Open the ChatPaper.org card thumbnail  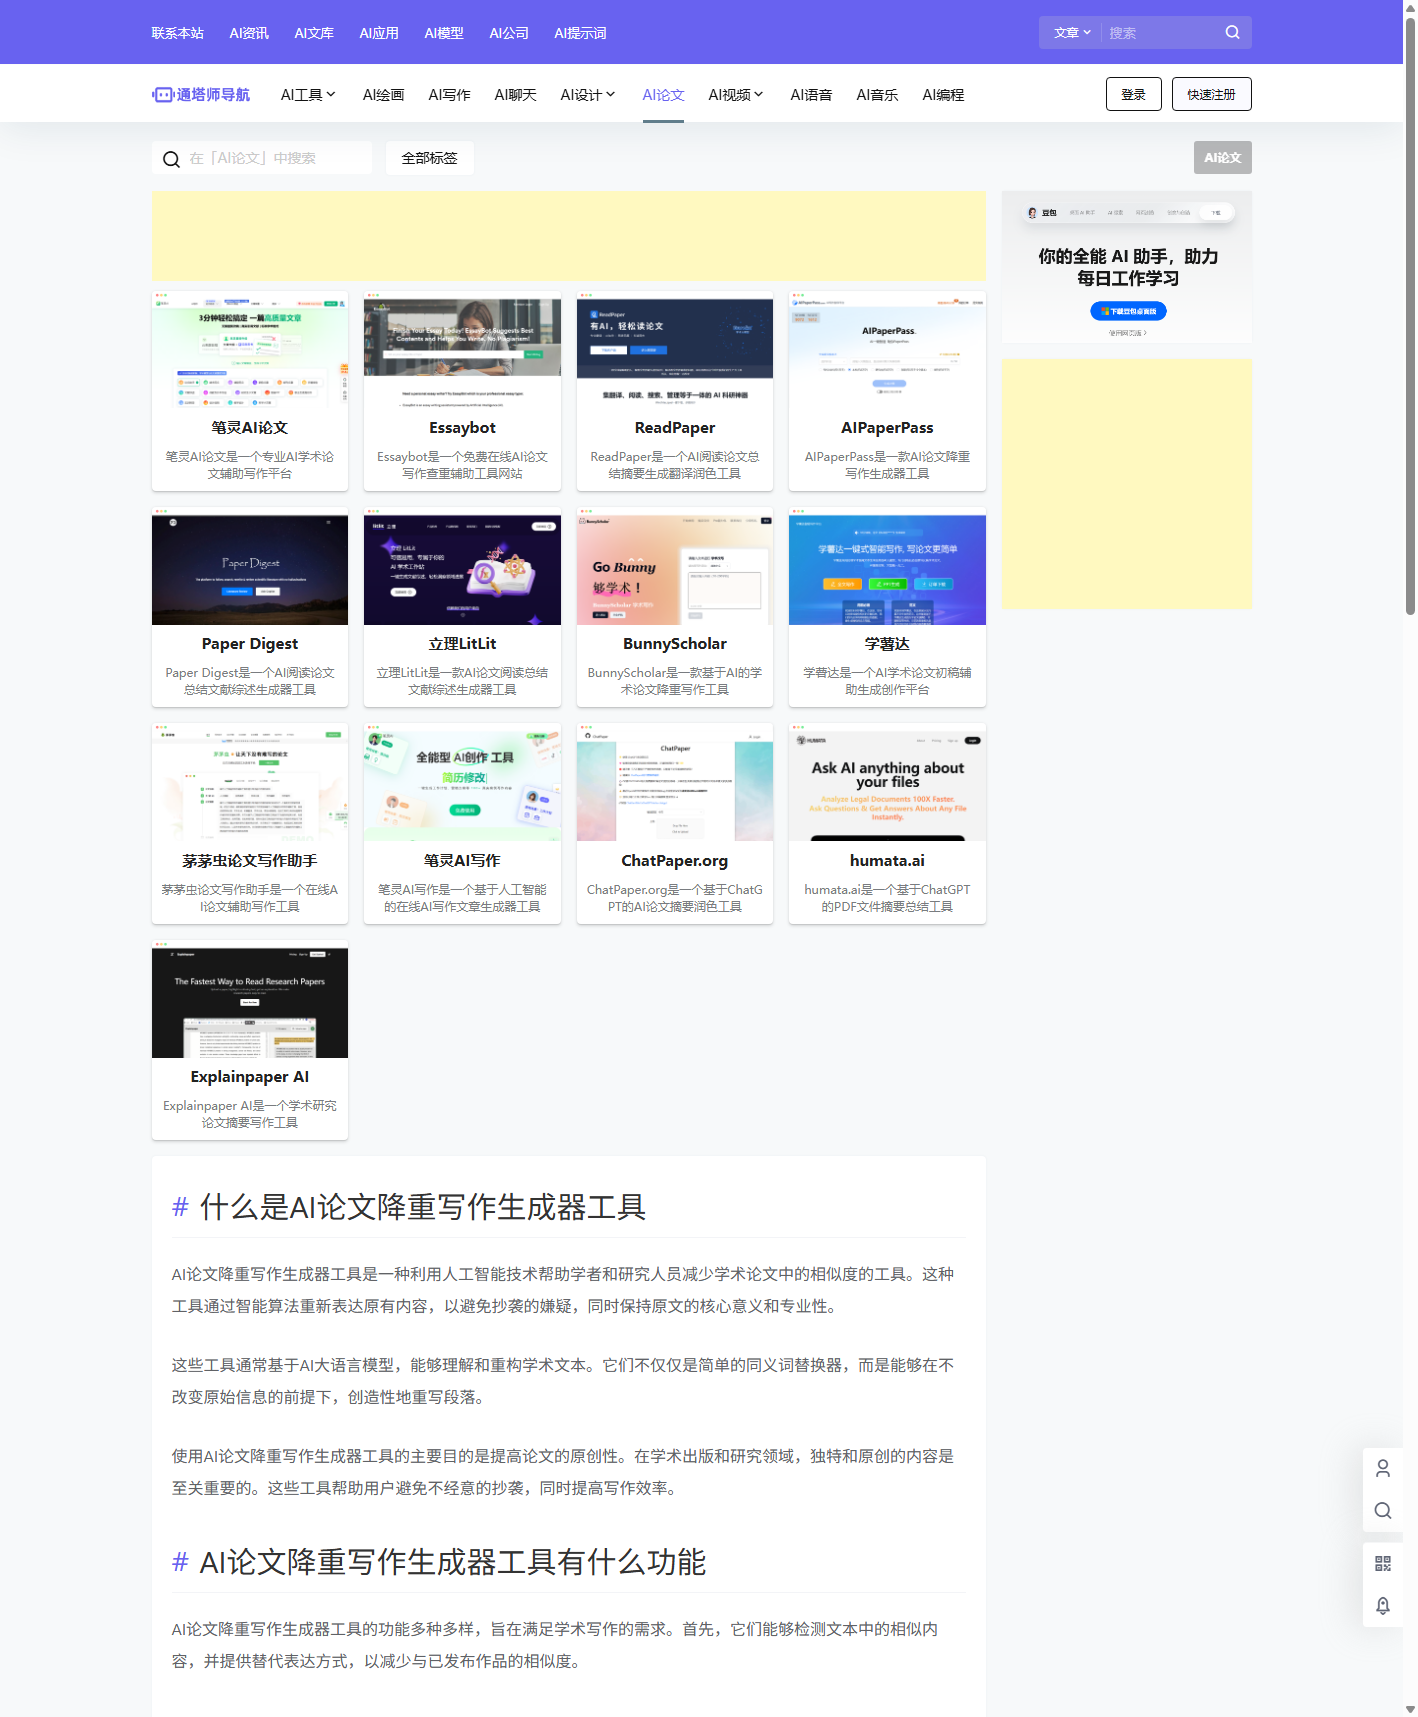pyautogui.click(x=675, y=783)
